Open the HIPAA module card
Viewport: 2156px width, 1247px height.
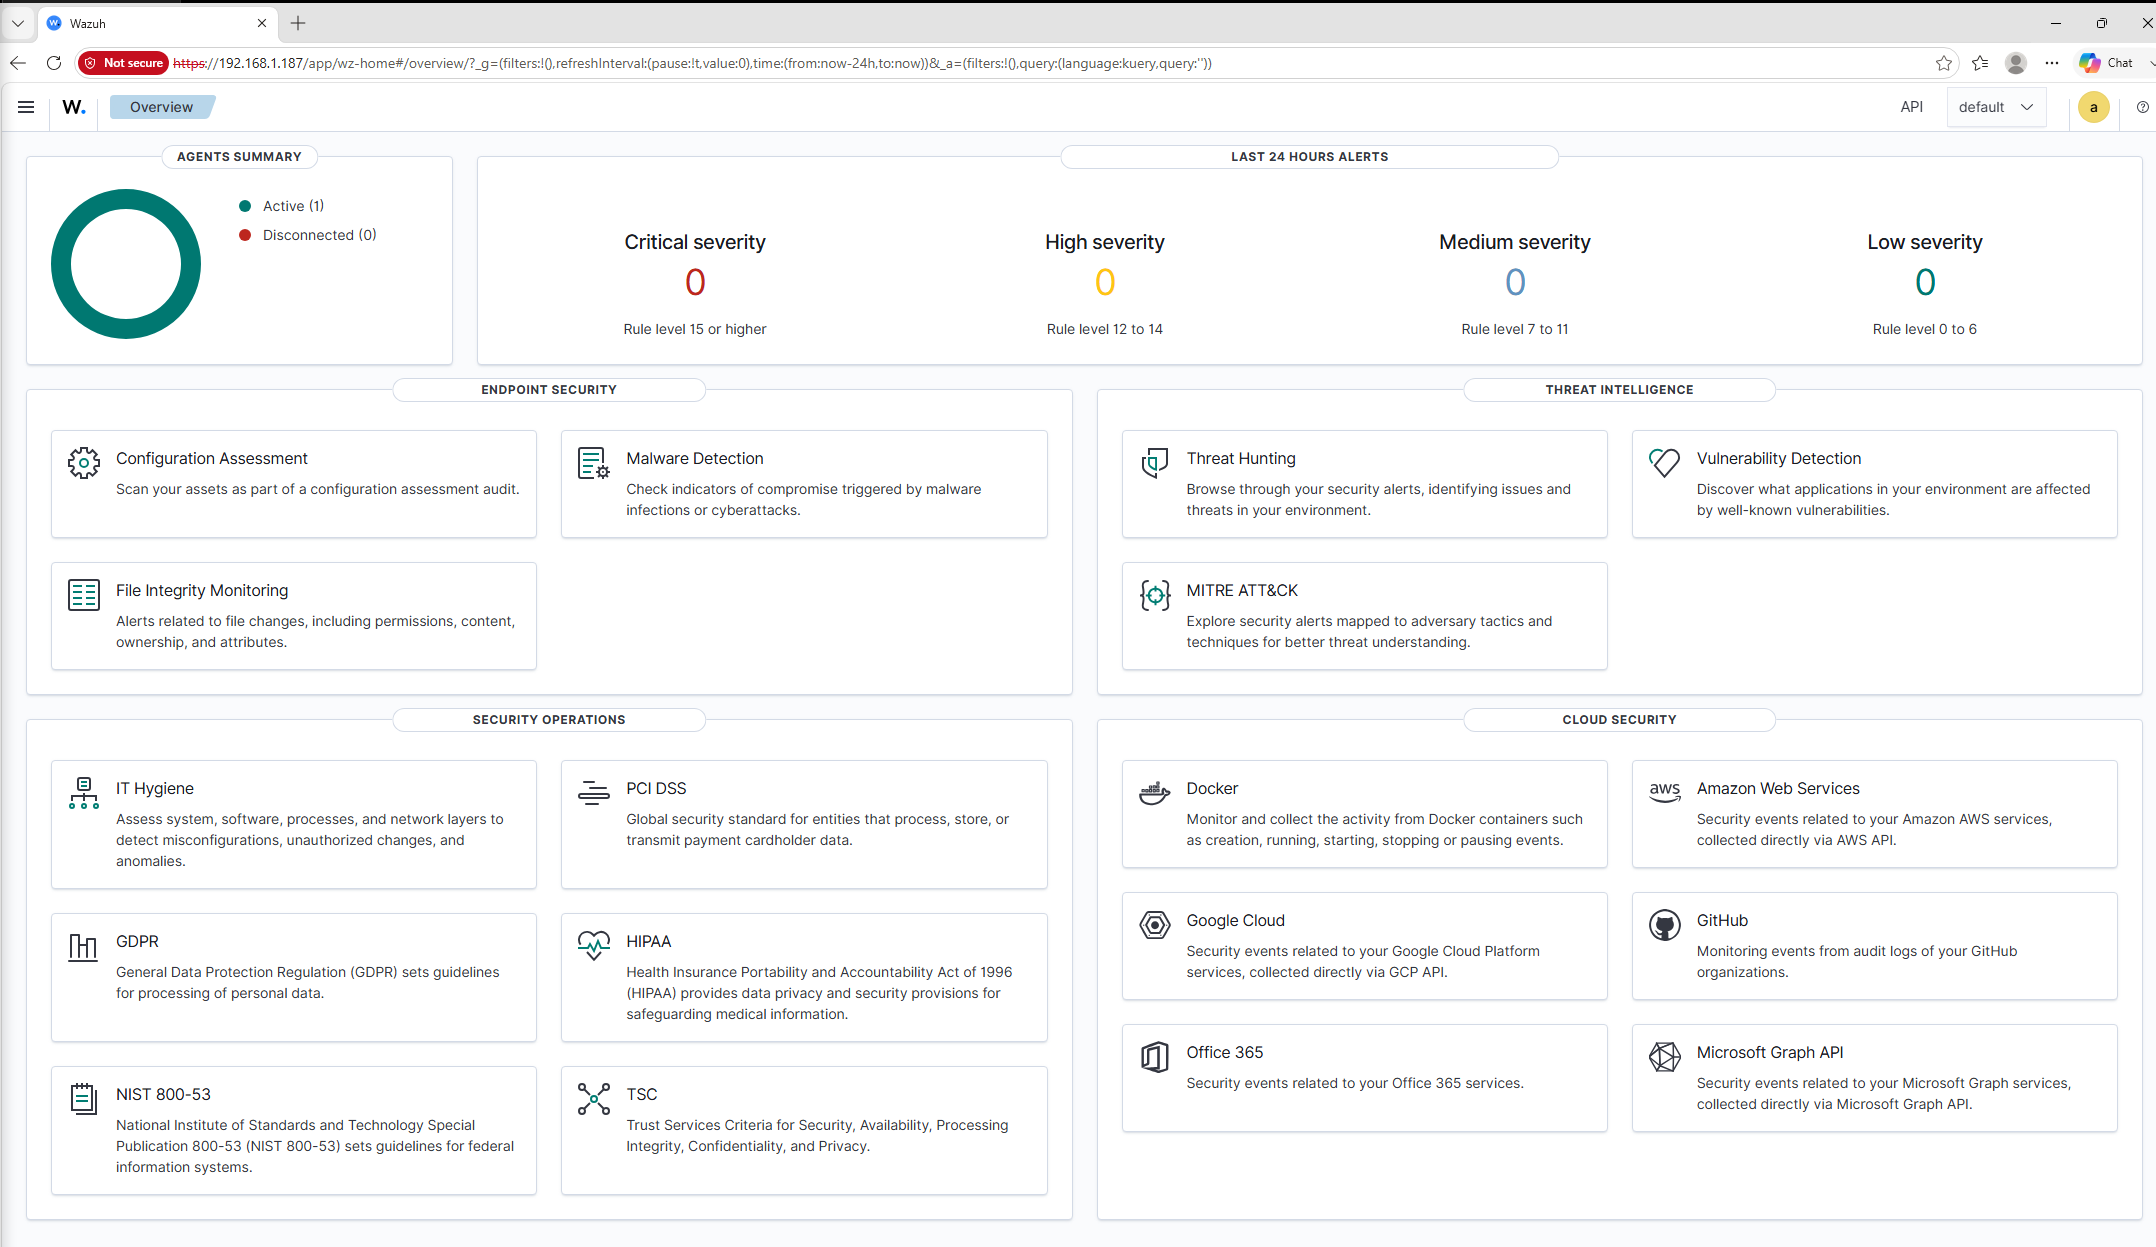pyautogui.click(x=804, y=977)
